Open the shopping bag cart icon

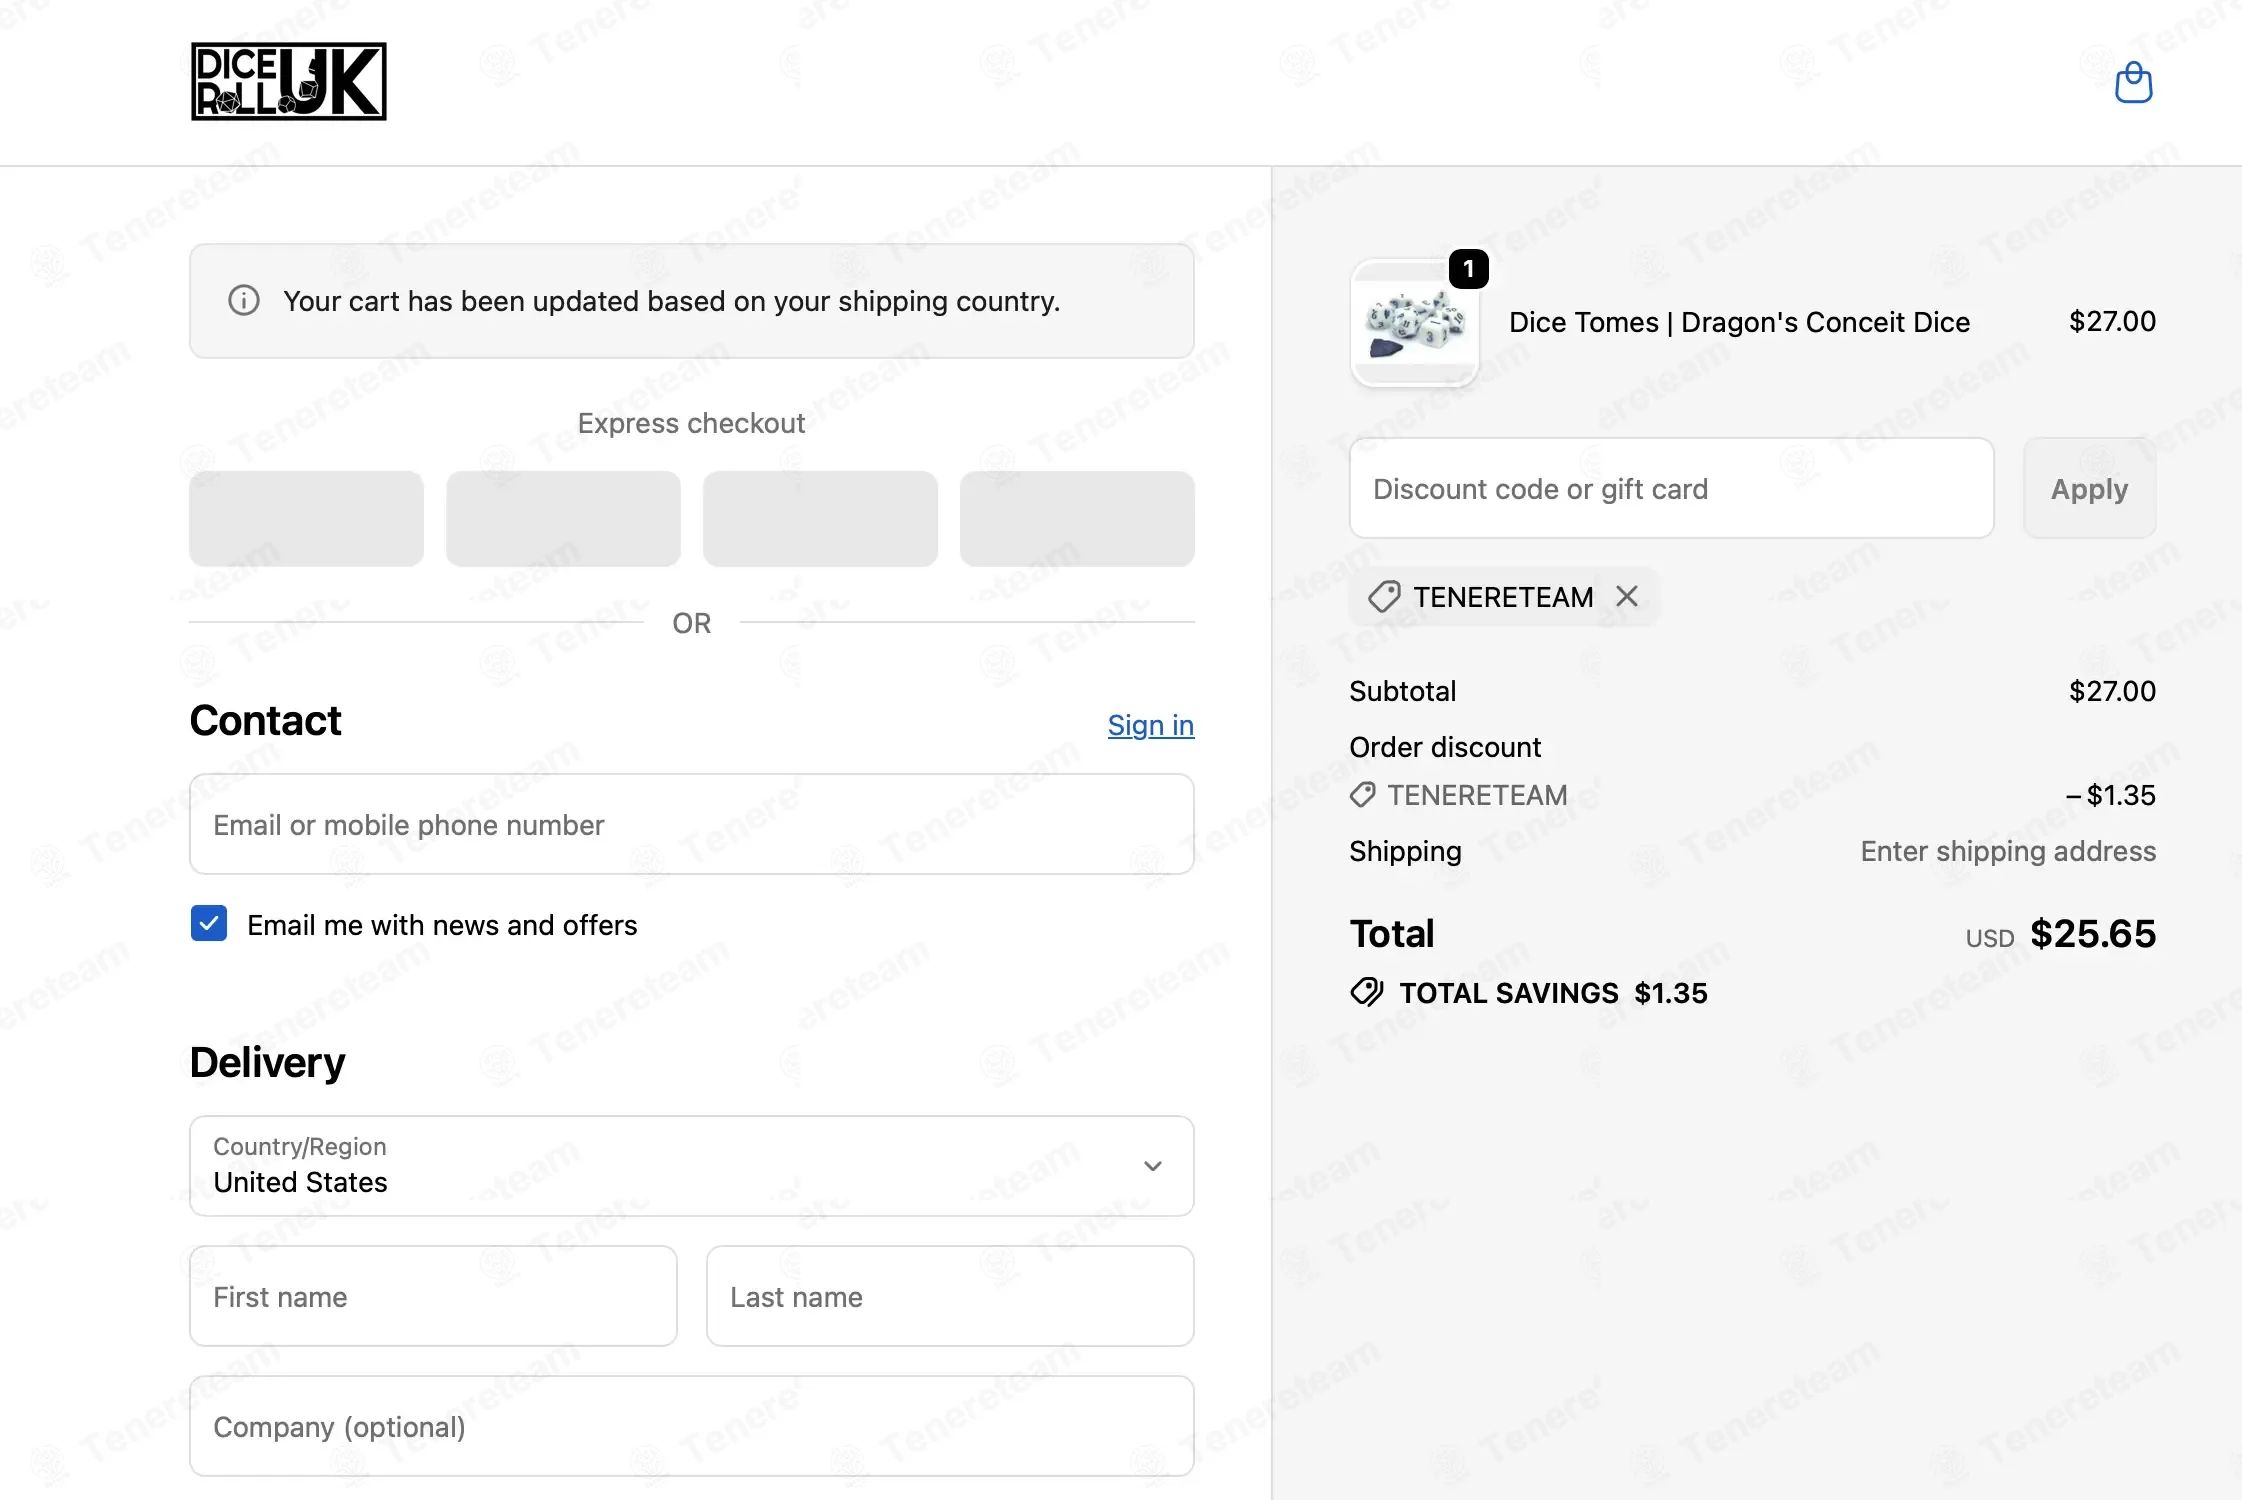(x=2133, y=82)
